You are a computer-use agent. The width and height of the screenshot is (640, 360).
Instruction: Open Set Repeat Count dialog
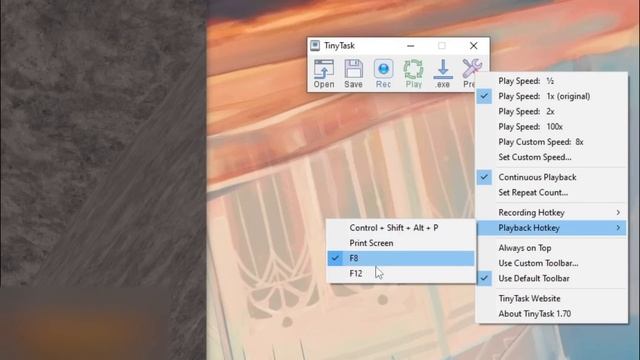(552, 193)
